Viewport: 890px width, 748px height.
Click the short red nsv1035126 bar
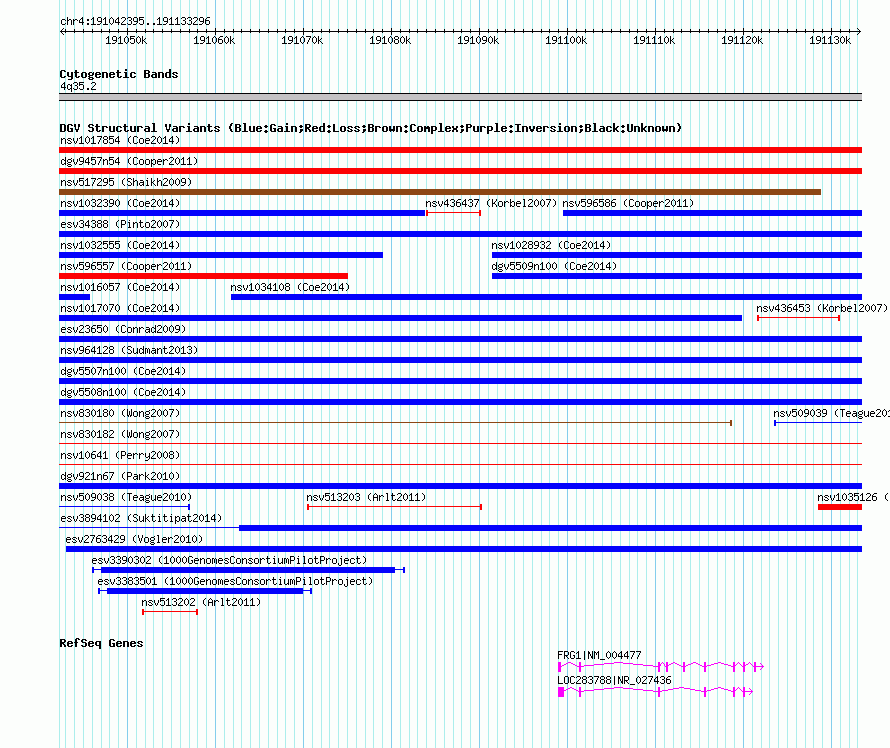pyautogui.click(x=840, y=507)
